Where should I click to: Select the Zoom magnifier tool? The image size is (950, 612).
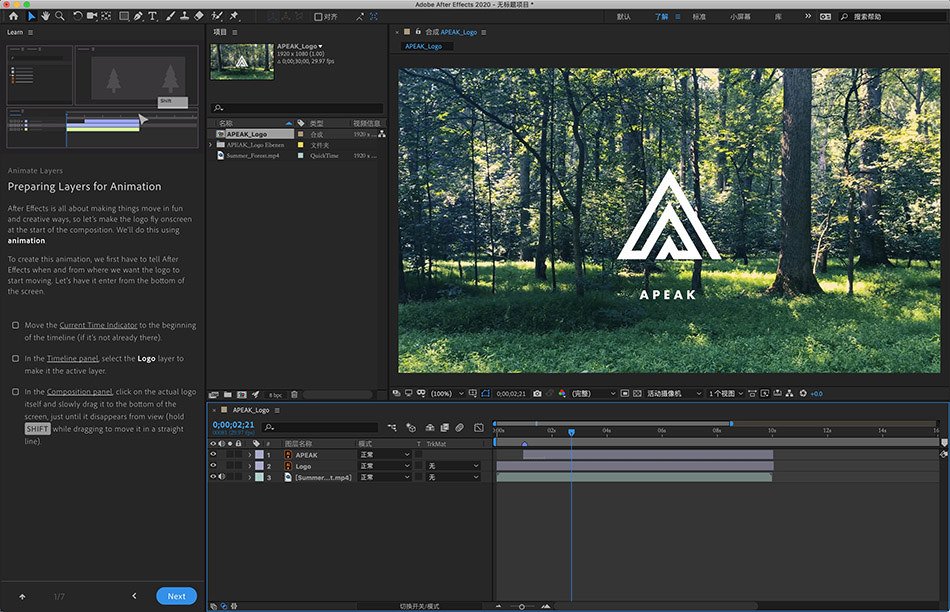tap(59, 16)
